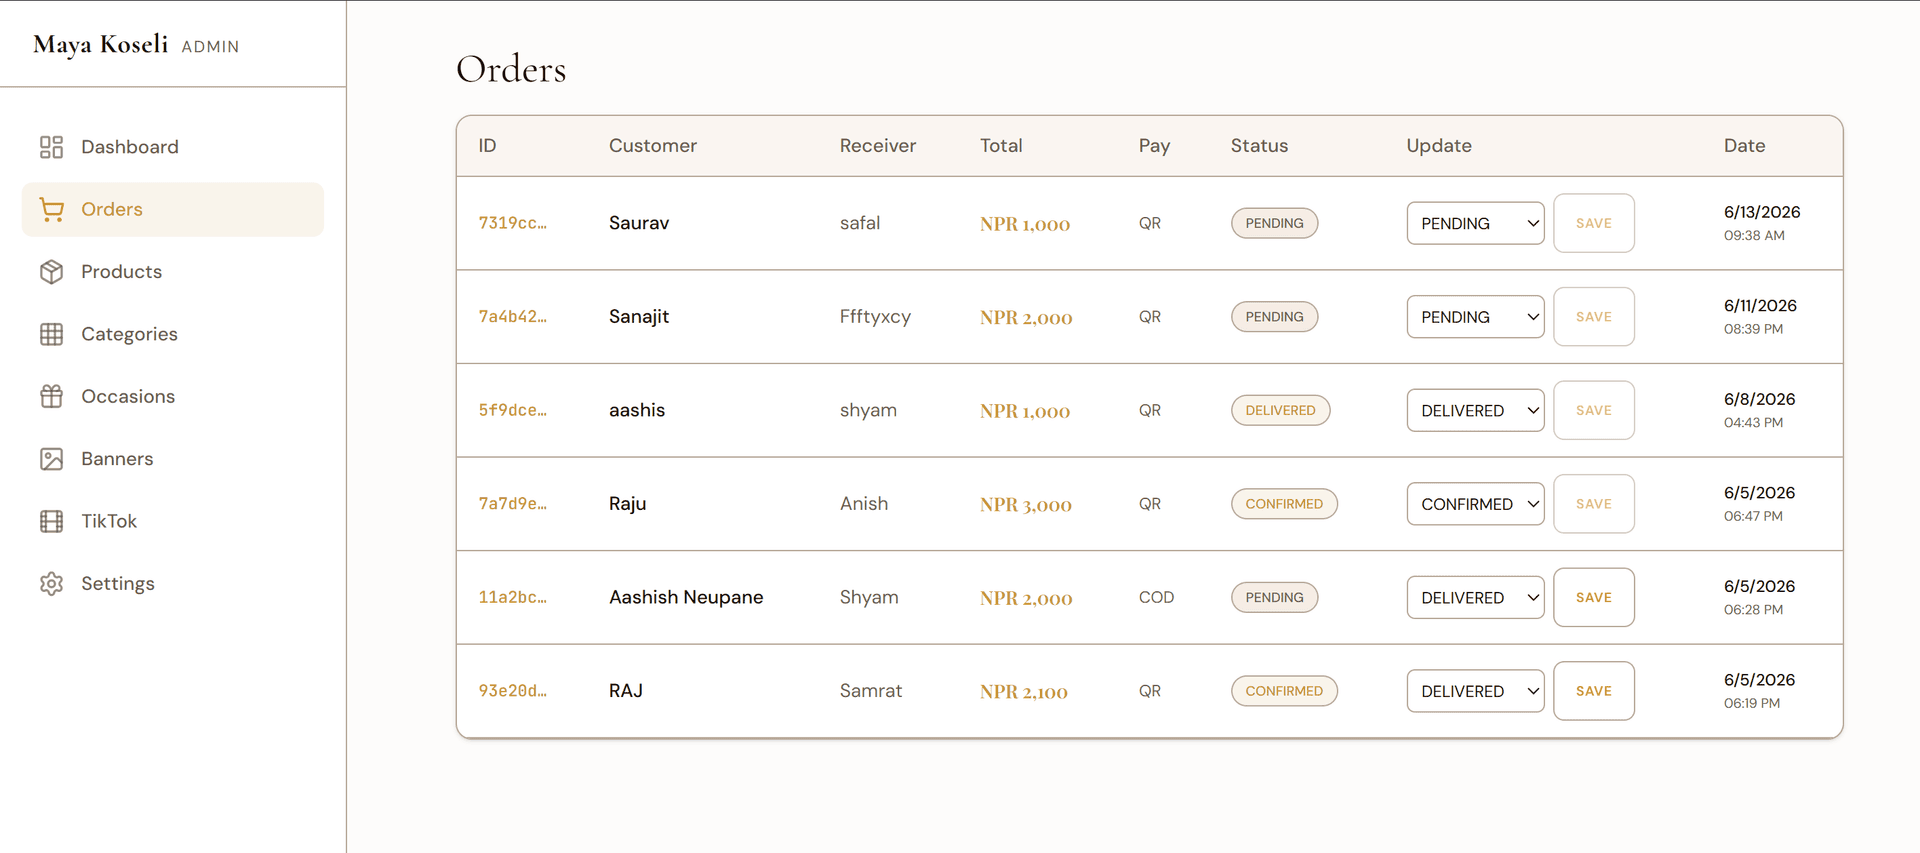Open status dropdown for aashis's order

pyautogui.click(x=1475, y=410)
